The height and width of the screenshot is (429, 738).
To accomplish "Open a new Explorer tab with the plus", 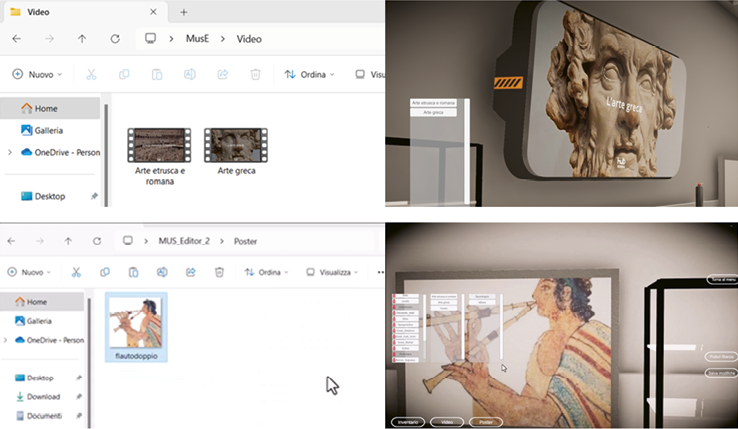I will [x=184, y=12].
